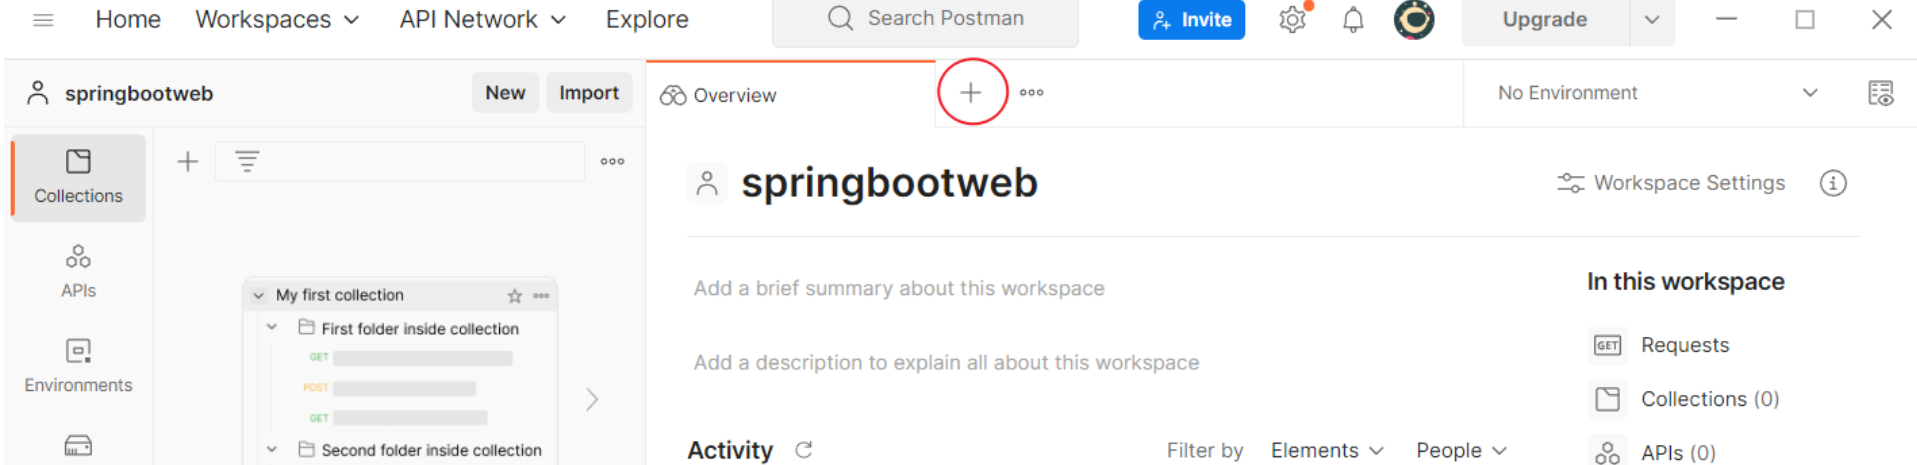Add a description for this workspace
This screenshot has width=1917, height=465.
click(x=946, y=362)
